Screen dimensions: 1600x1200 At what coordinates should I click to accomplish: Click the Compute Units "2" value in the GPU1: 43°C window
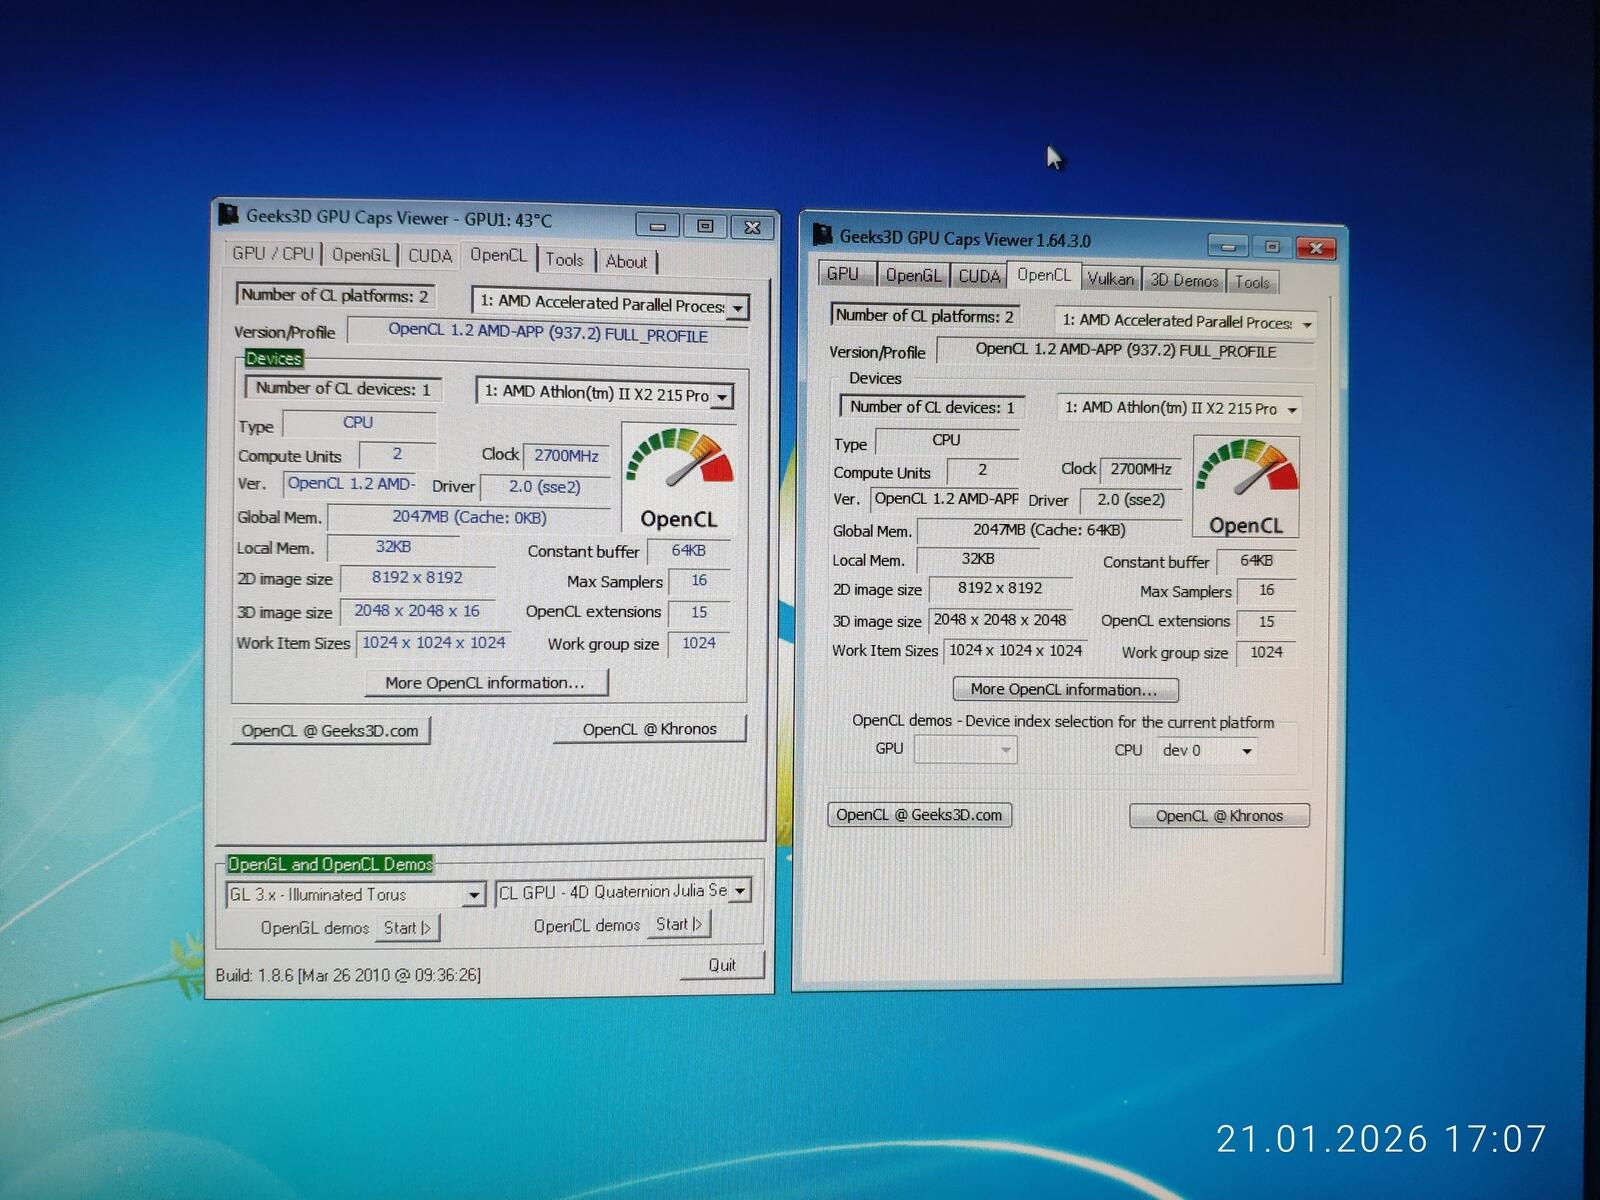tap(397, 454)
